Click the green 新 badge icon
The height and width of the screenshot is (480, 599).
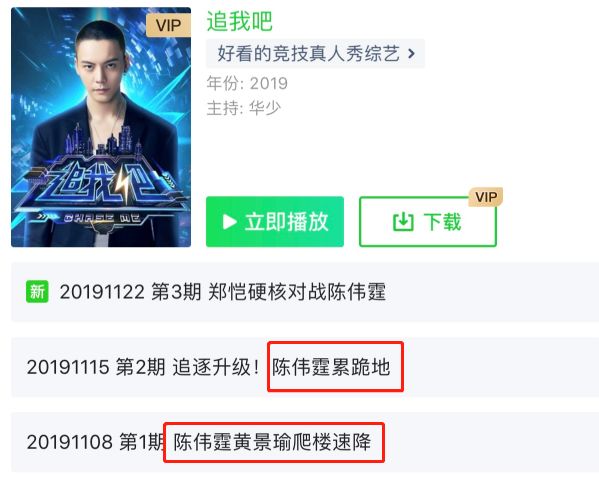[x=37, y=292]
